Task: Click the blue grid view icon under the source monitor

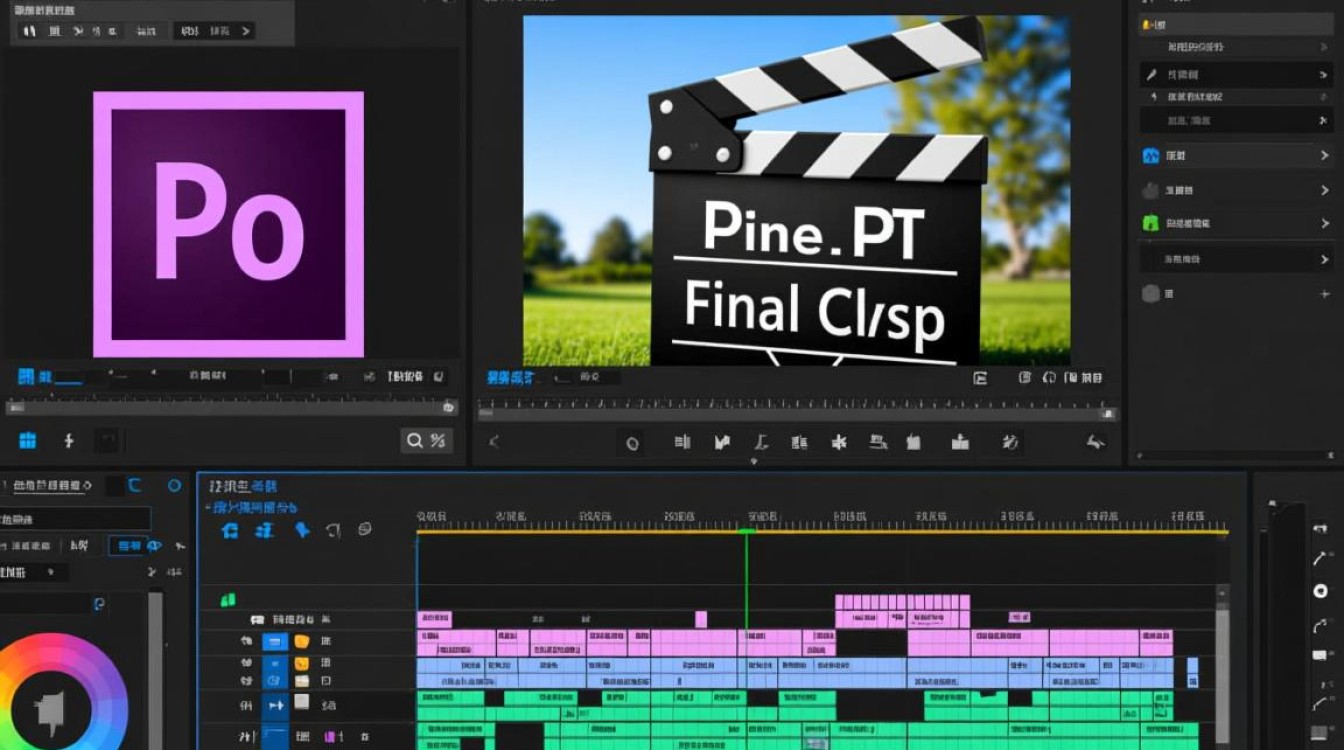Action: 27,440
